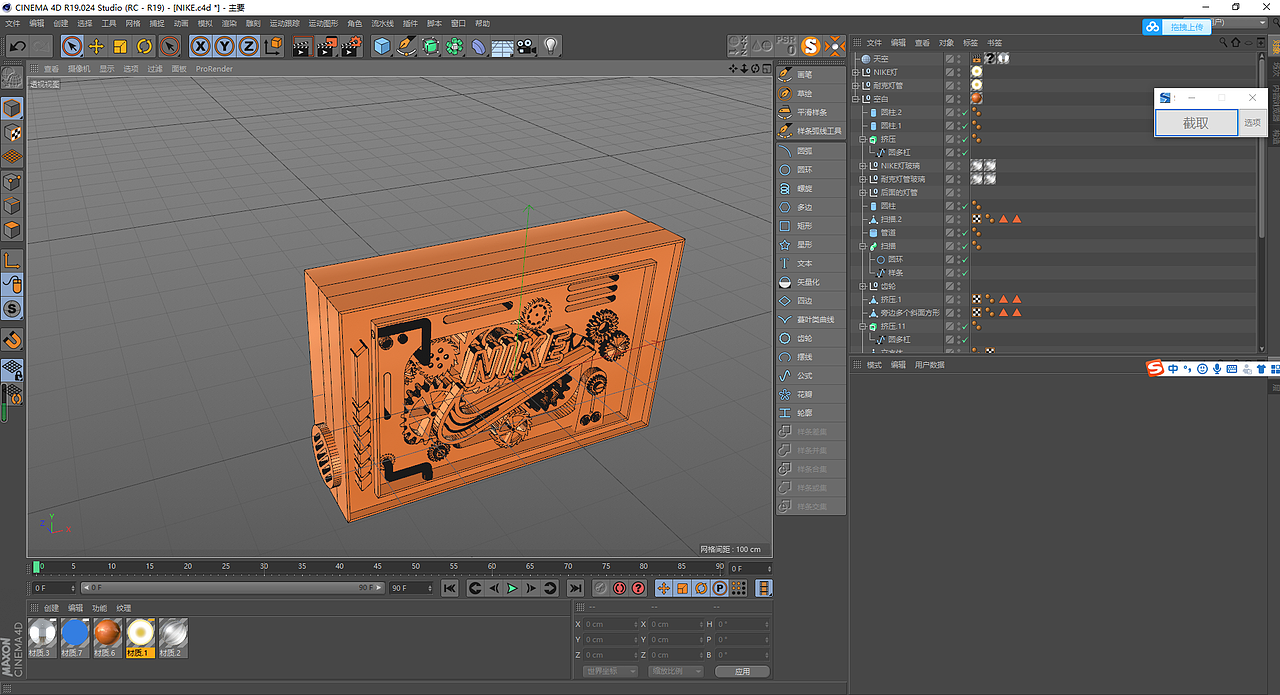The width and height of the screenshot is (1280, 695).
Task: Select 螺旋 helix spline
Action: click(x=810, y=188)
